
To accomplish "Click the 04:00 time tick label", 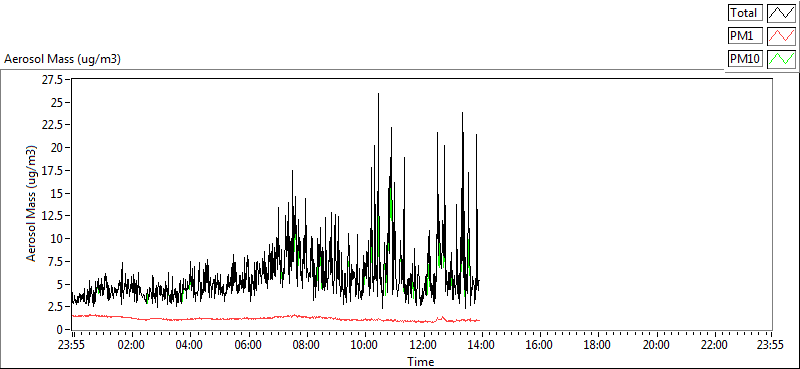I will 190,345.
